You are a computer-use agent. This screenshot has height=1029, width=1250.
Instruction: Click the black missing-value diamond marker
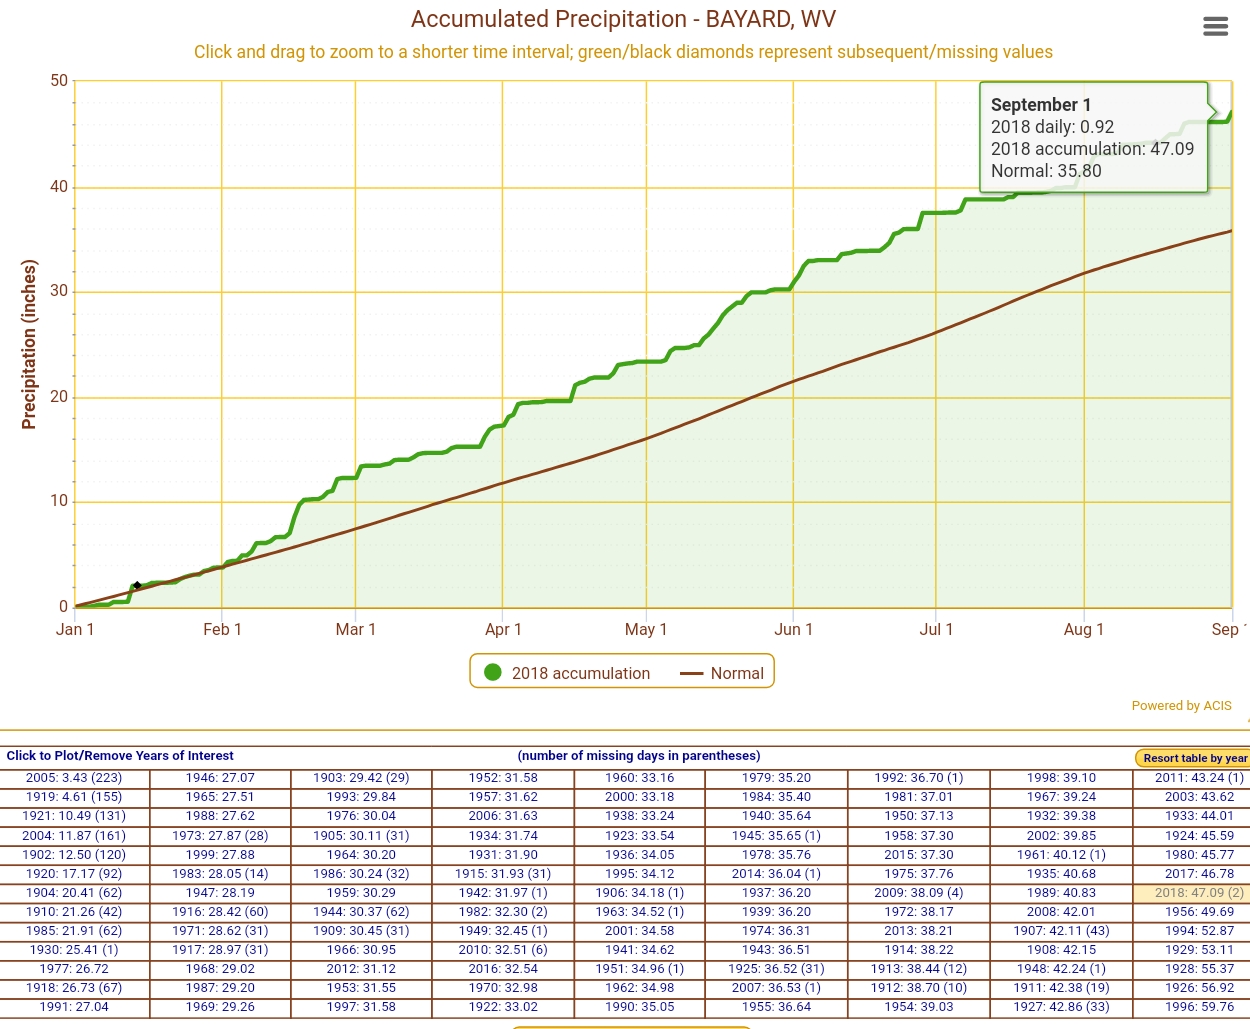pyautogui.click(x=137, y=586)
